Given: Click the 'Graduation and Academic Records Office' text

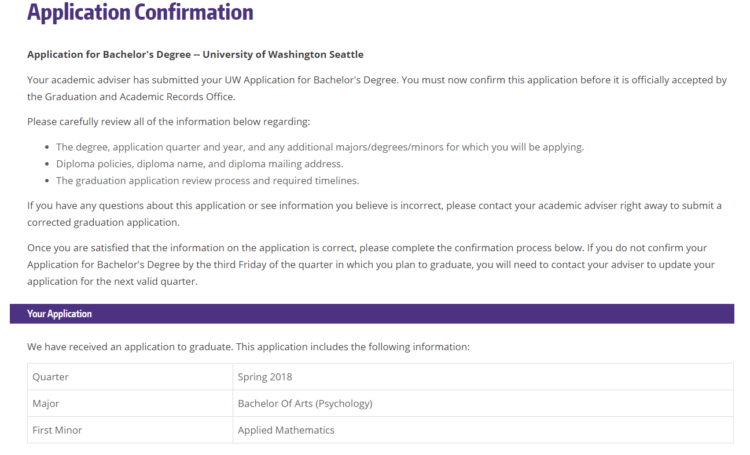Looking at the screenshot, I should pos(139,97).
